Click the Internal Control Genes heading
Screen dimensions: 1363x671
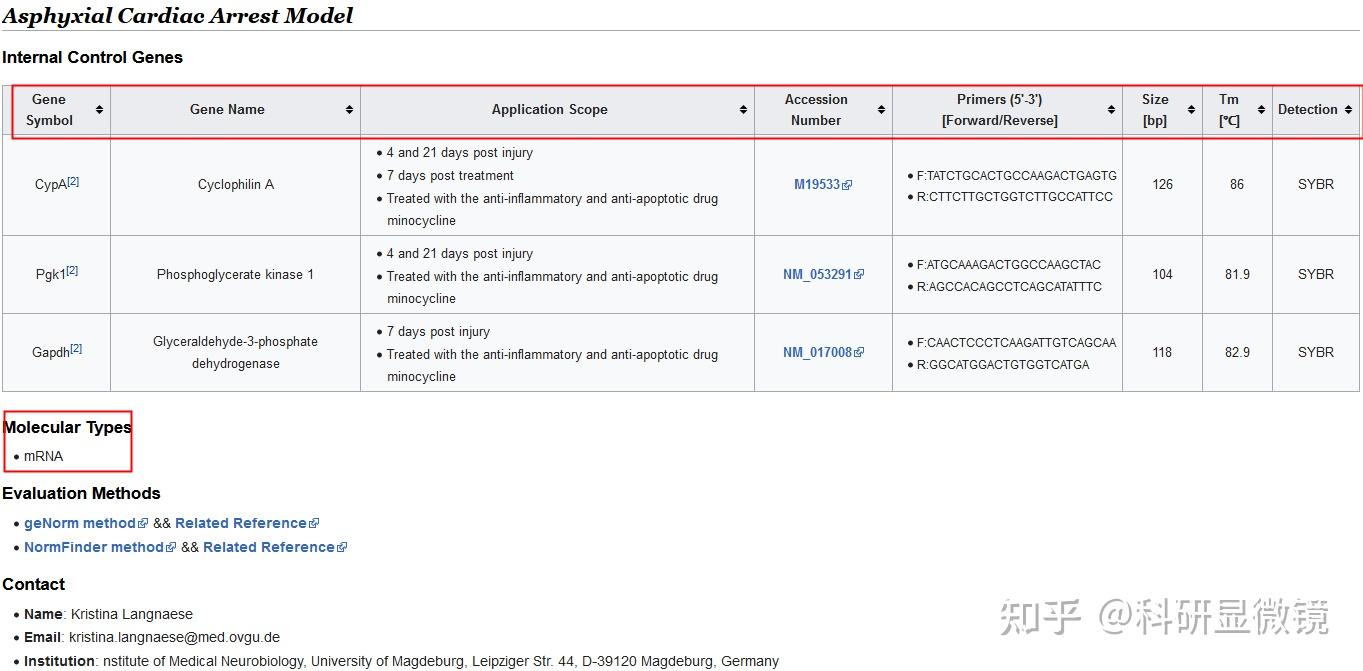coord(92,57)
